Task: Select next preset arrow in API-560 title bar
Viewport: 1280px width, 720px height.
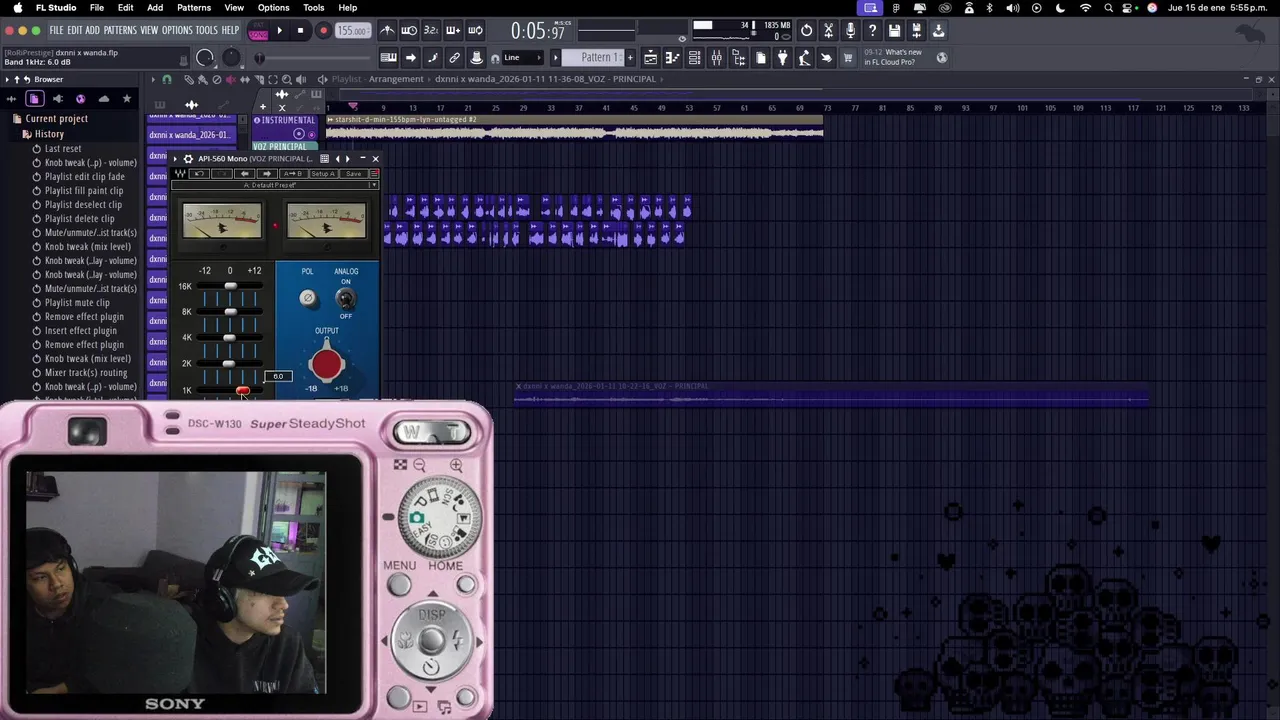Action: tap(348, 159)
